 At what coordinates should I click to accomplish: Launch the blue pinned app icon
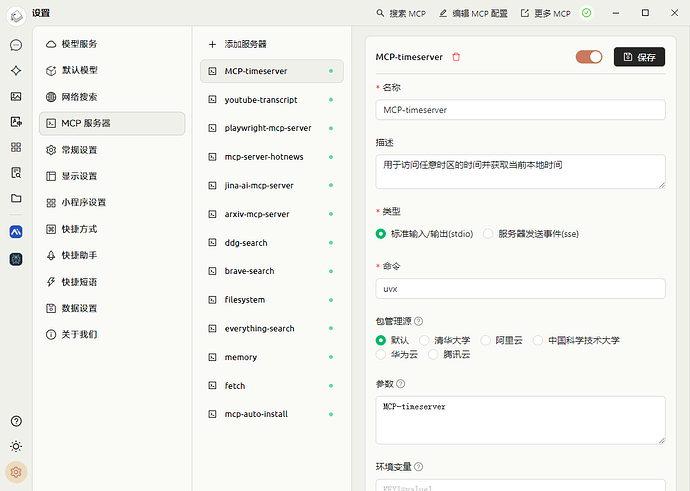[16, 232]
